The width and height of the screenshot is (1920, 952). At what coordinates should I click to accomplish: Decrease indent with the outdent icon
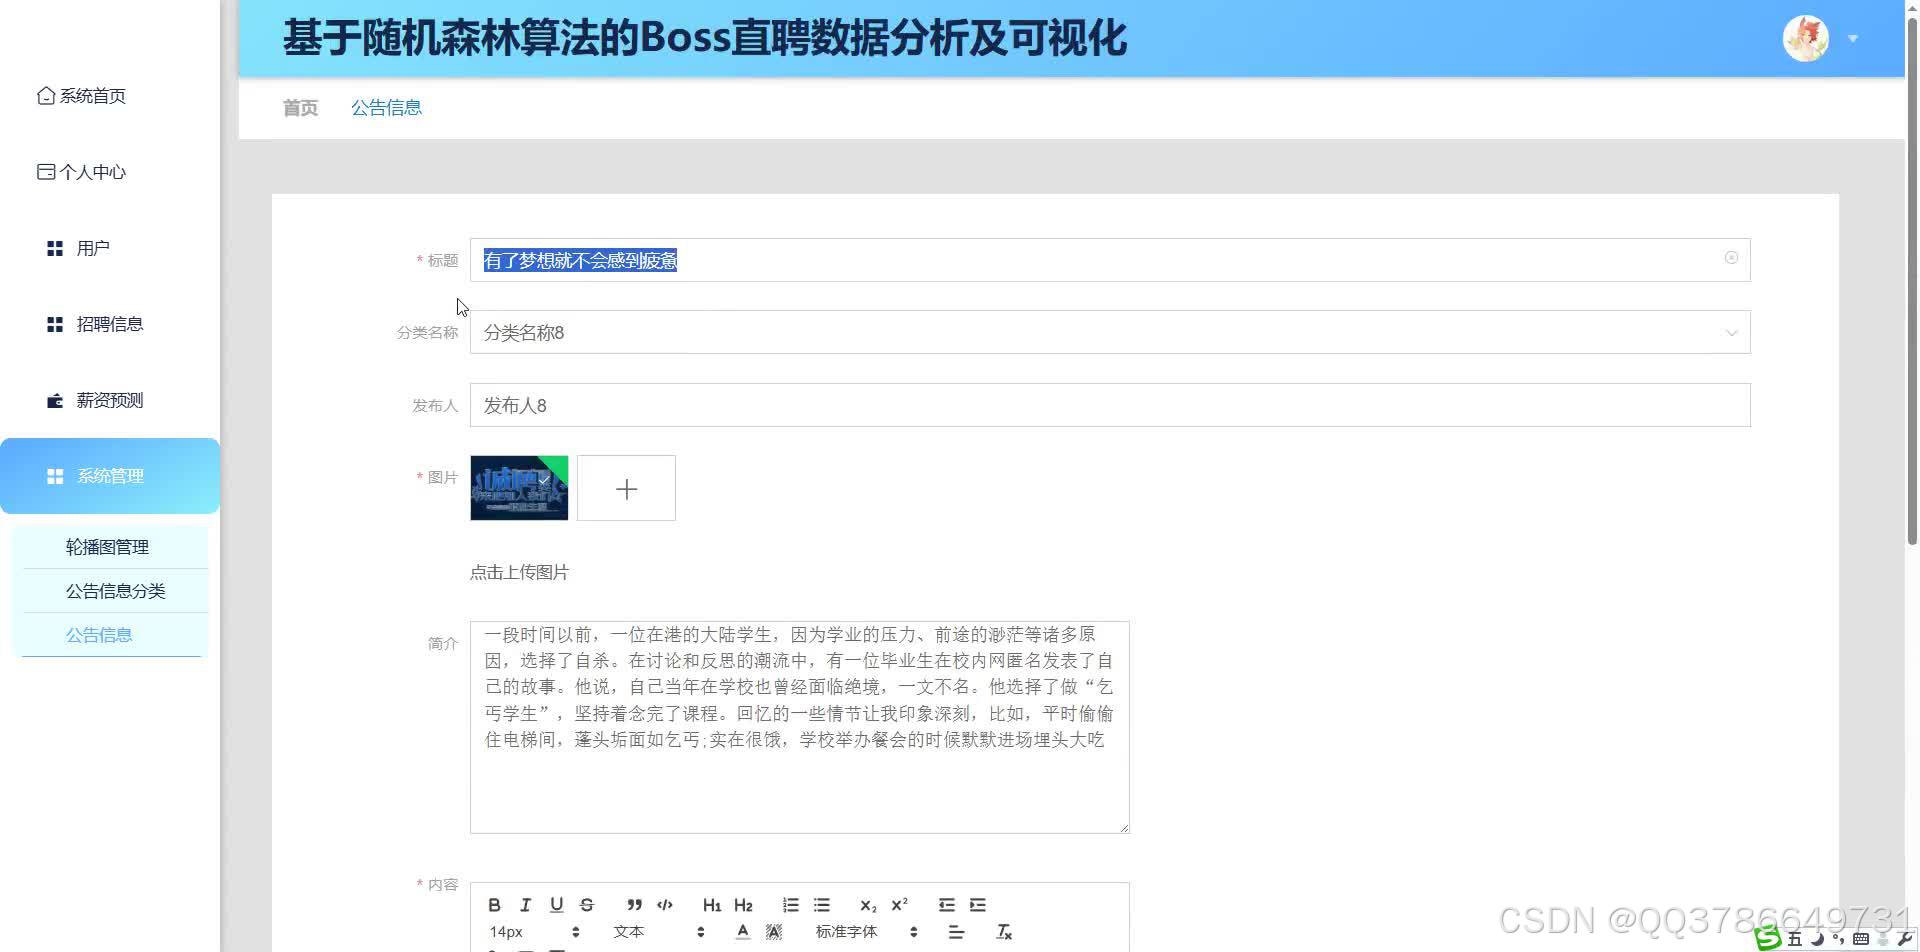(946, 905)
